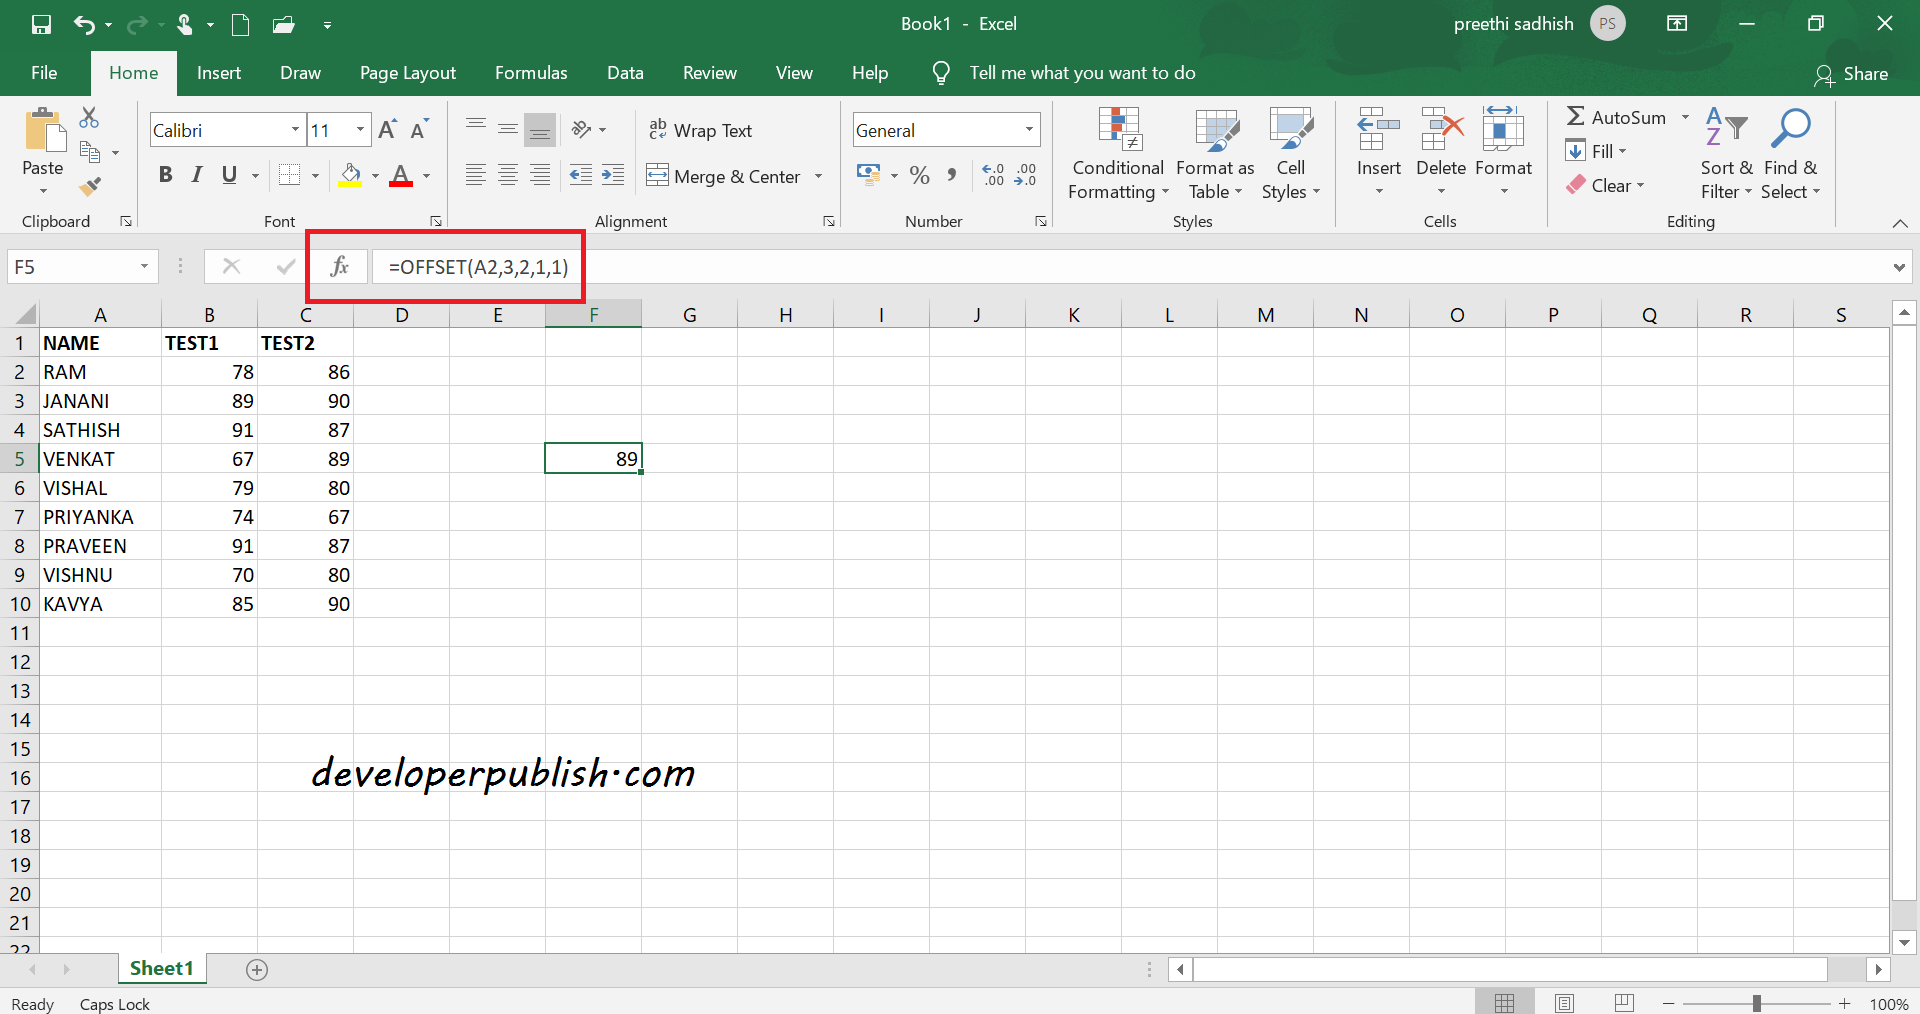Click the Wrap Text icon
Screen dimensions: 1920x1014
[x=659, y=129]
